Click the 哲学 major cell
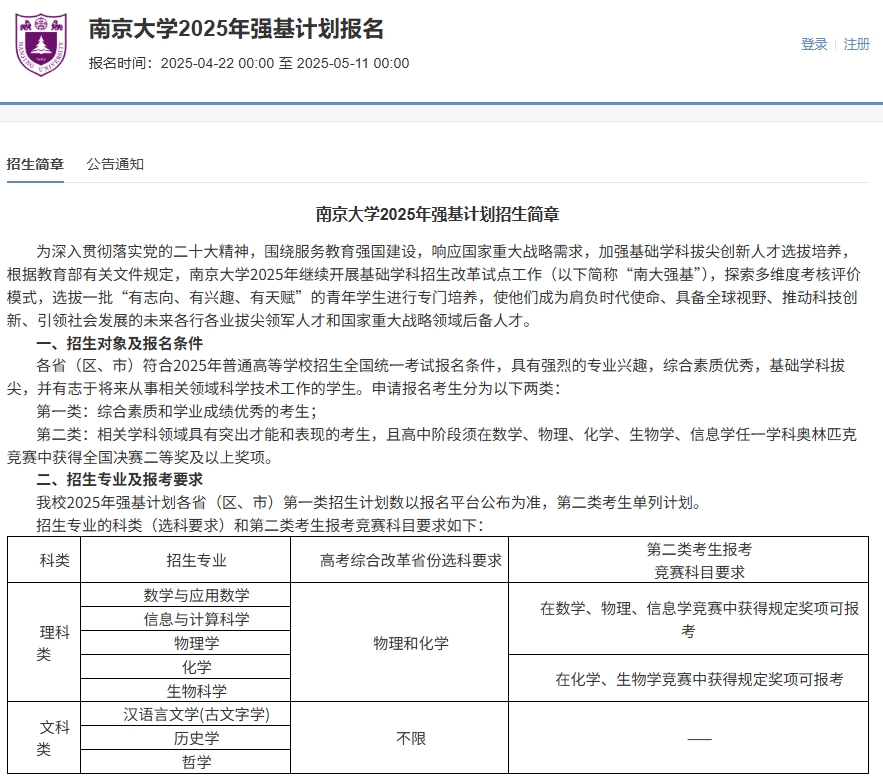This screenshot has width=883, height=777. click(x=197, y=762)
